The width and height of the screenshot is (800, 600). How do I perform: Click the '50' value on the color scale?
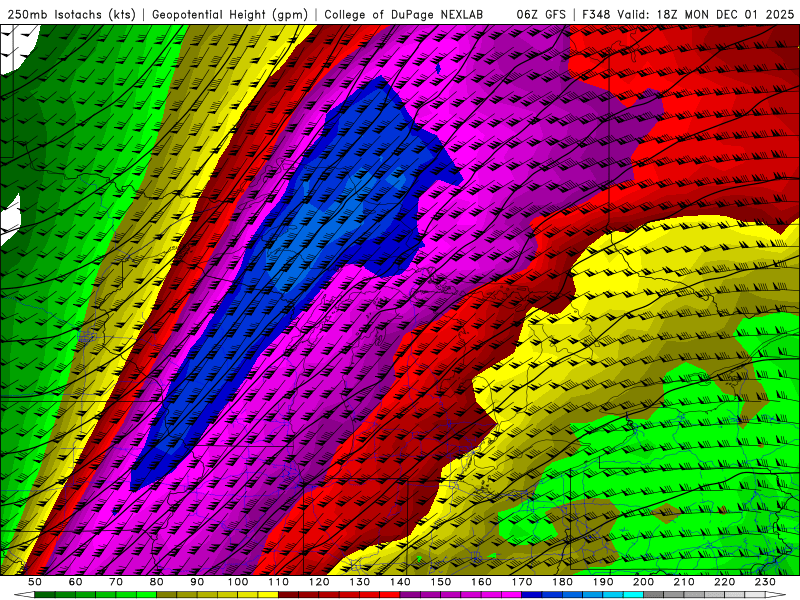(x=34, y=582)
